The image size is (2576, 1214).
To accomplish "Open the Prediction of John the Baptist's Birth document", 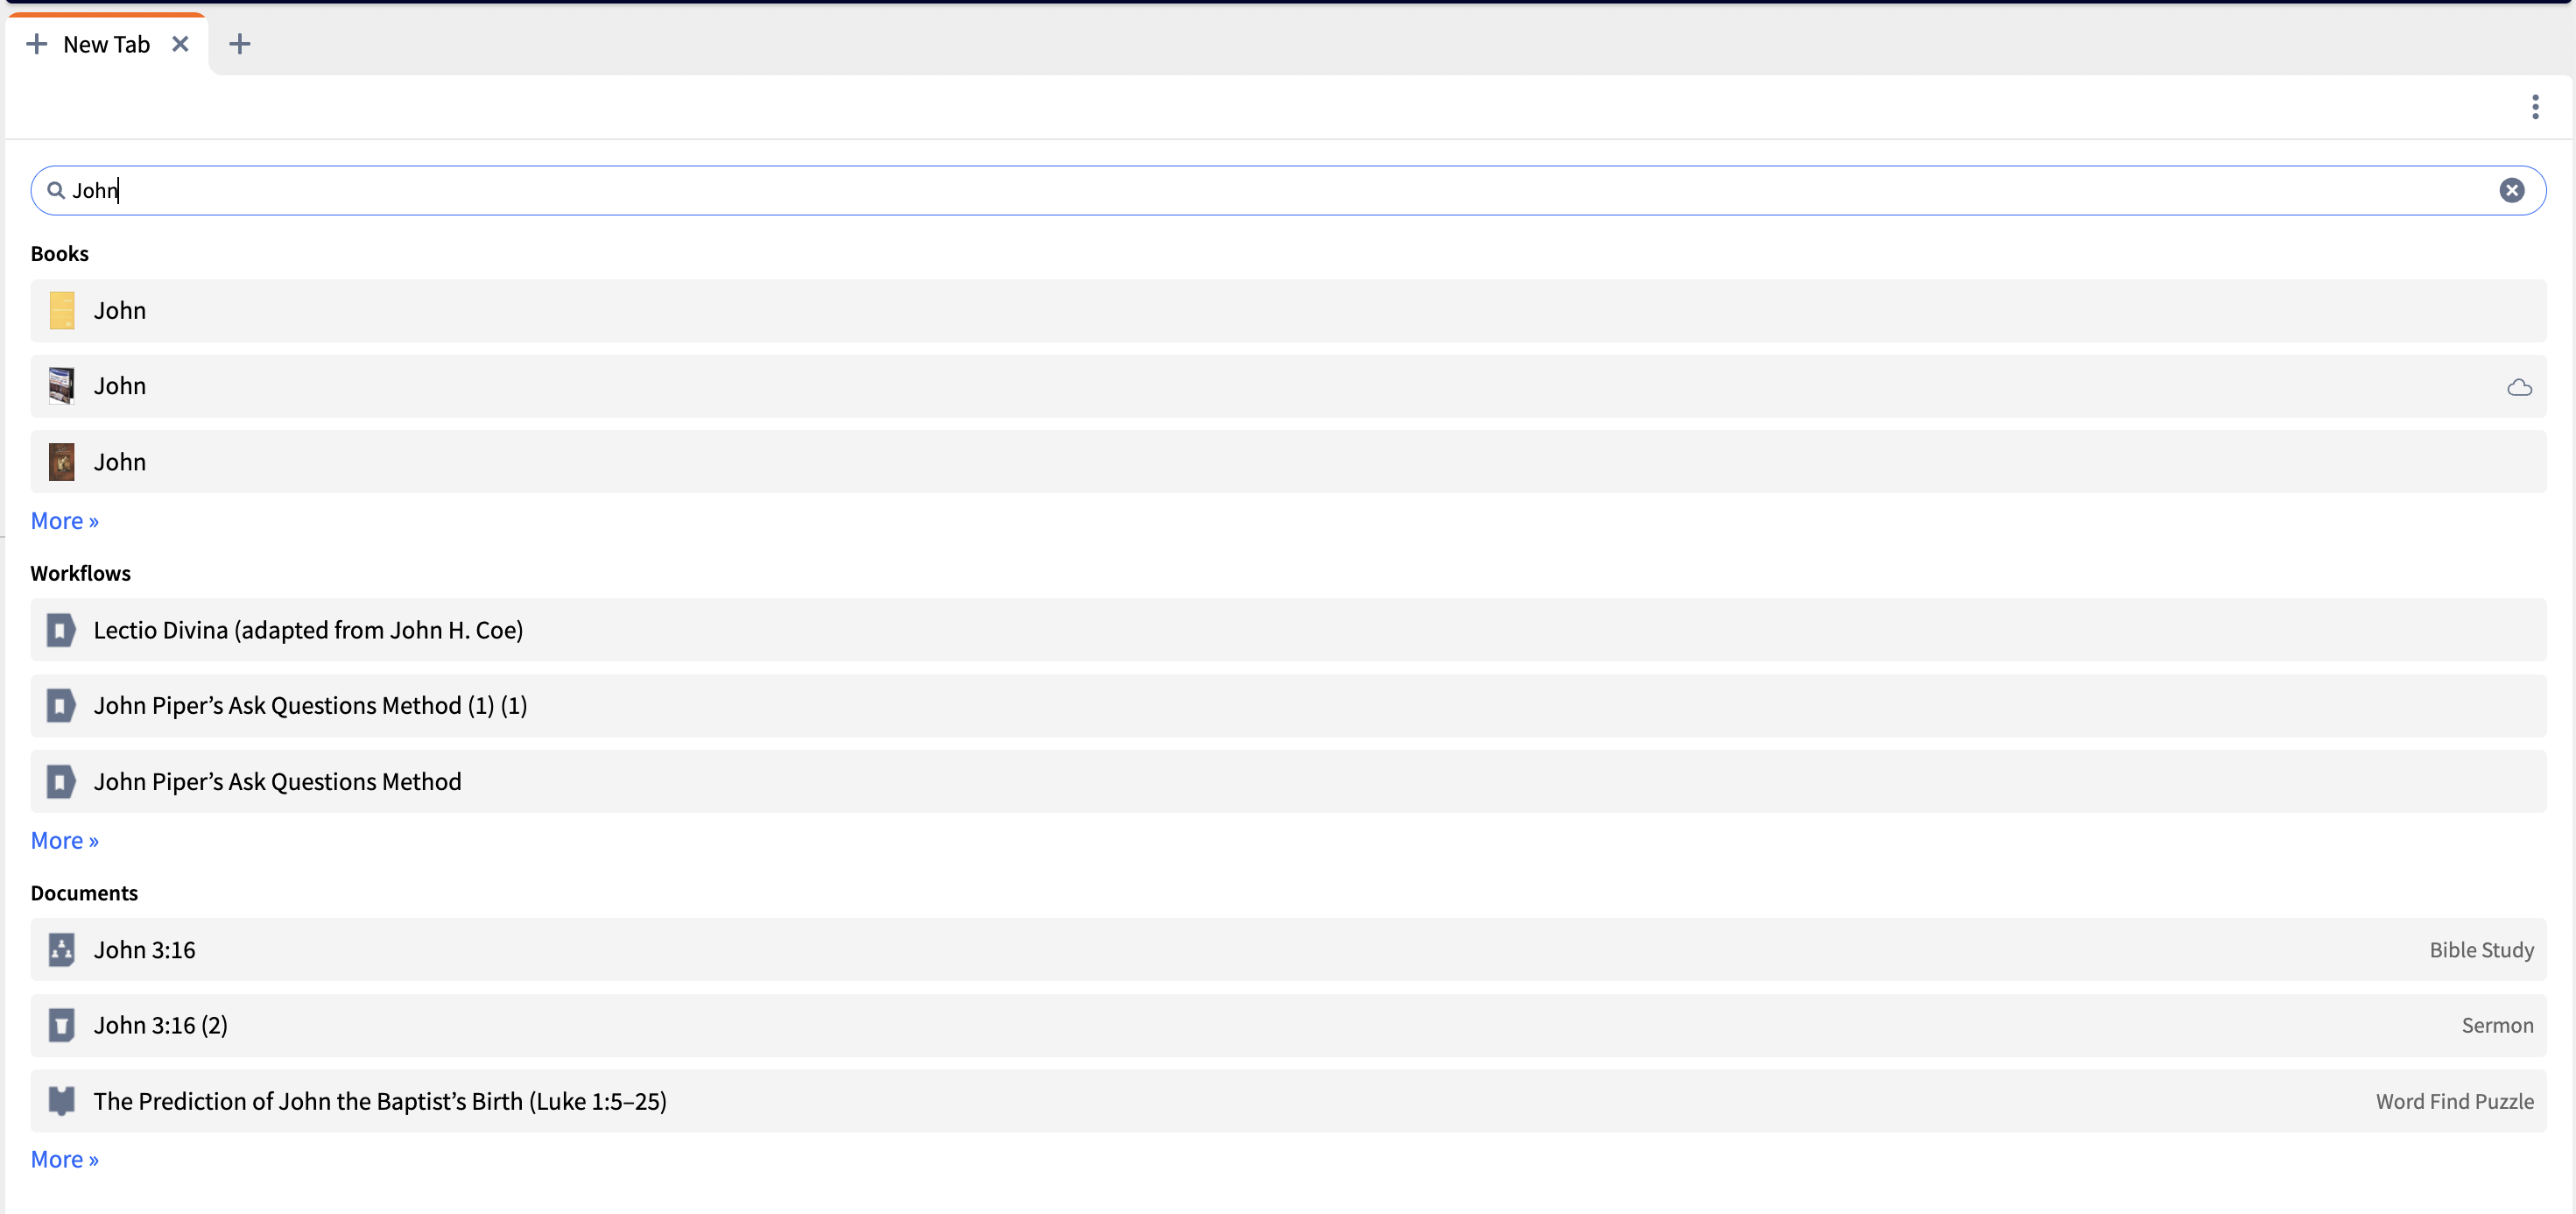I will click(x=1288, y=1101).
